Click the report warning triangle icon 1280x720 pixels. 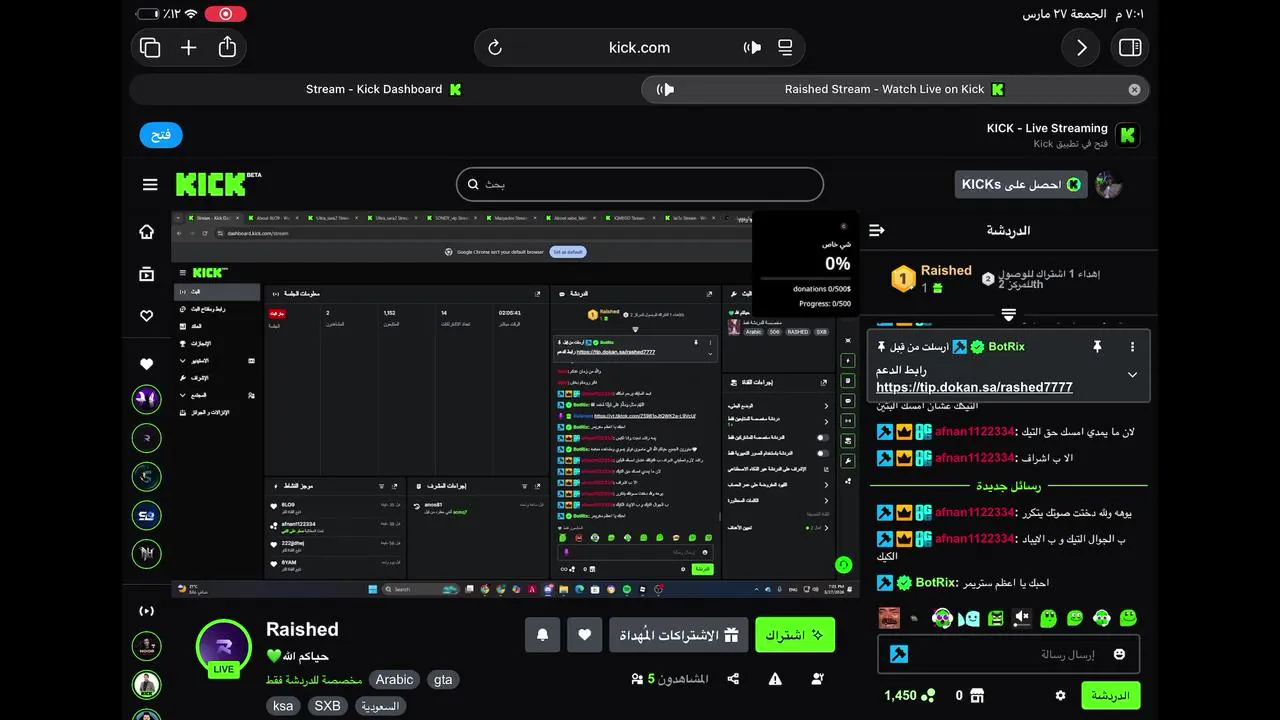(x=775, y=679)
